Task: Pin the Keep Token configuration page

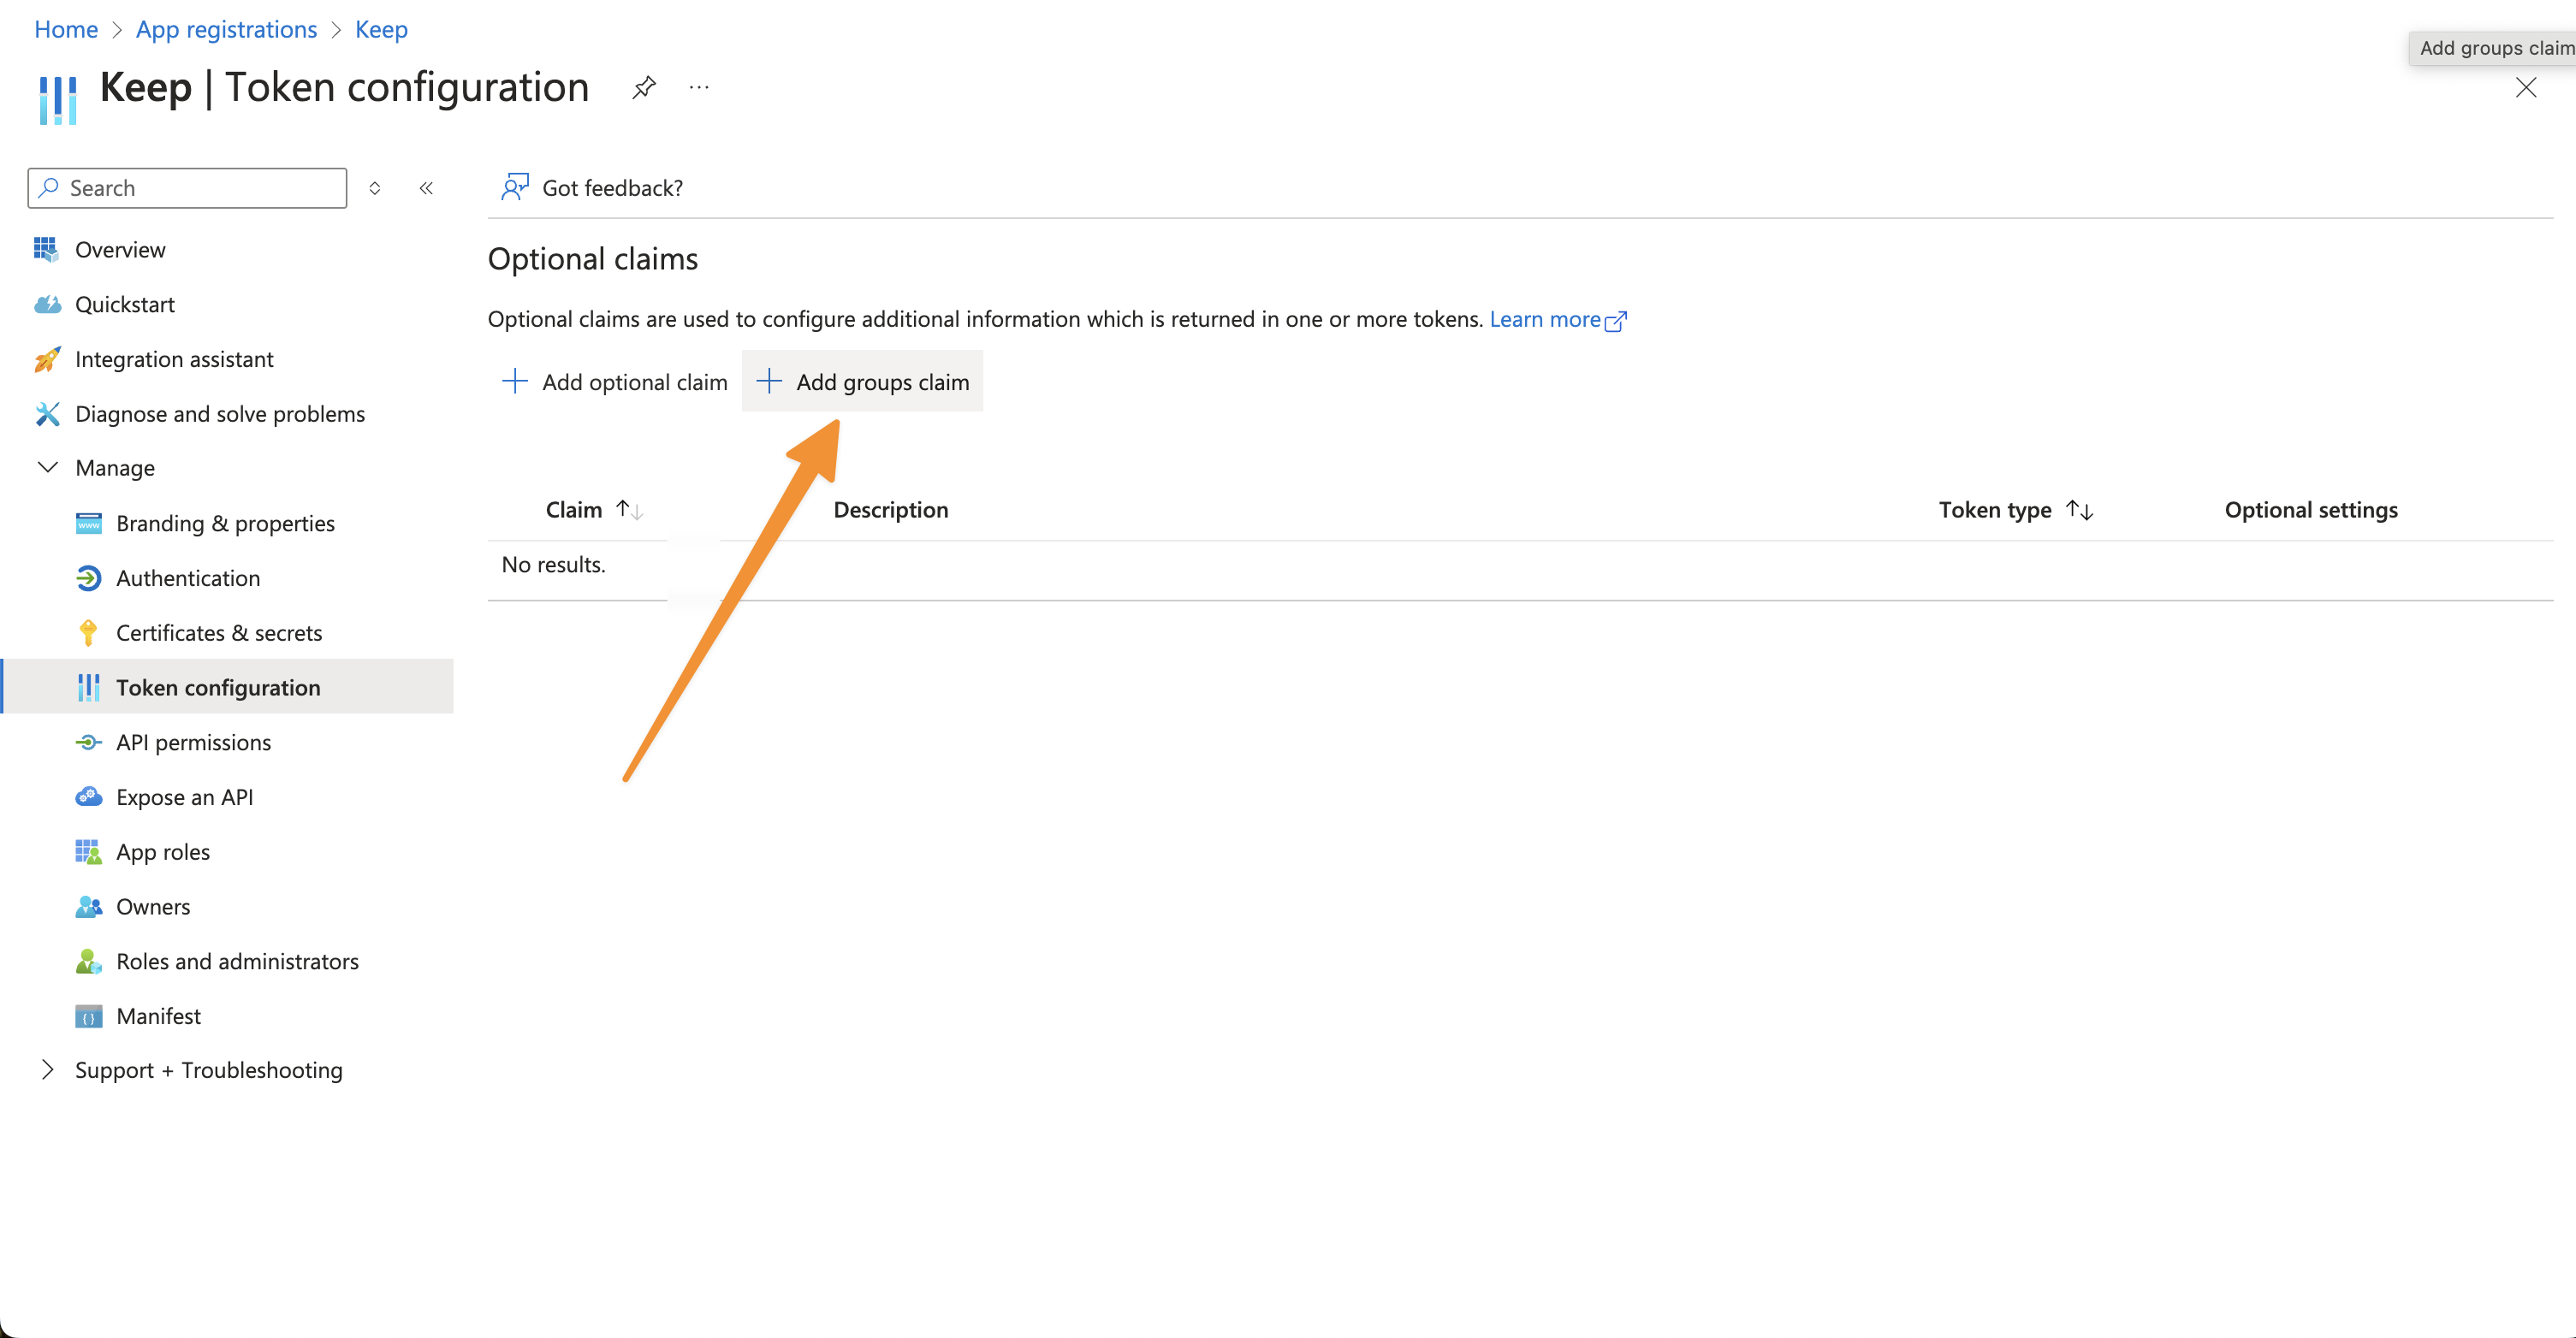Action: click(x=644, y=88)
